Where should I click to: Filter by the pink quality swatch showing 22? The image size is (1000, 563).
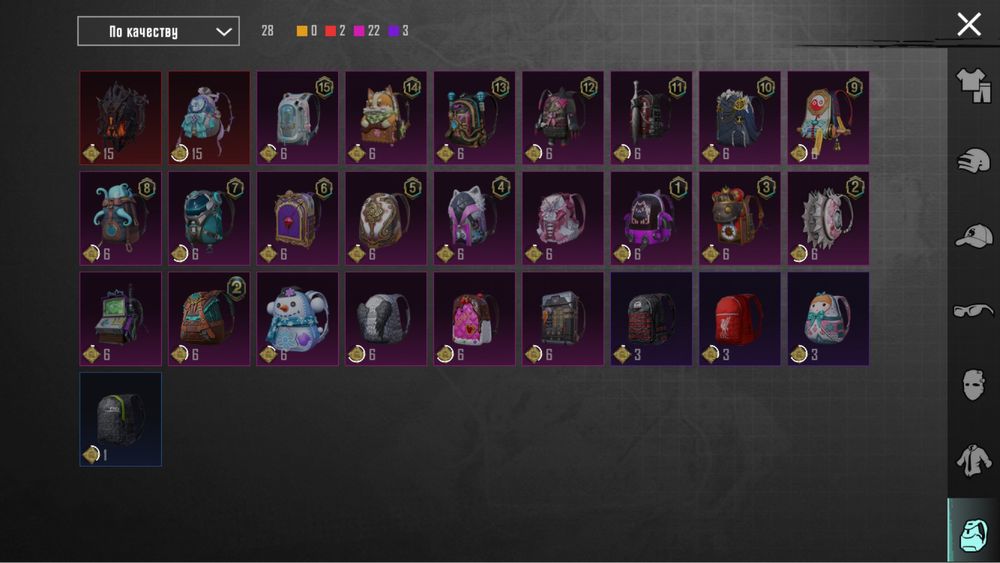(x=359, y=31)
